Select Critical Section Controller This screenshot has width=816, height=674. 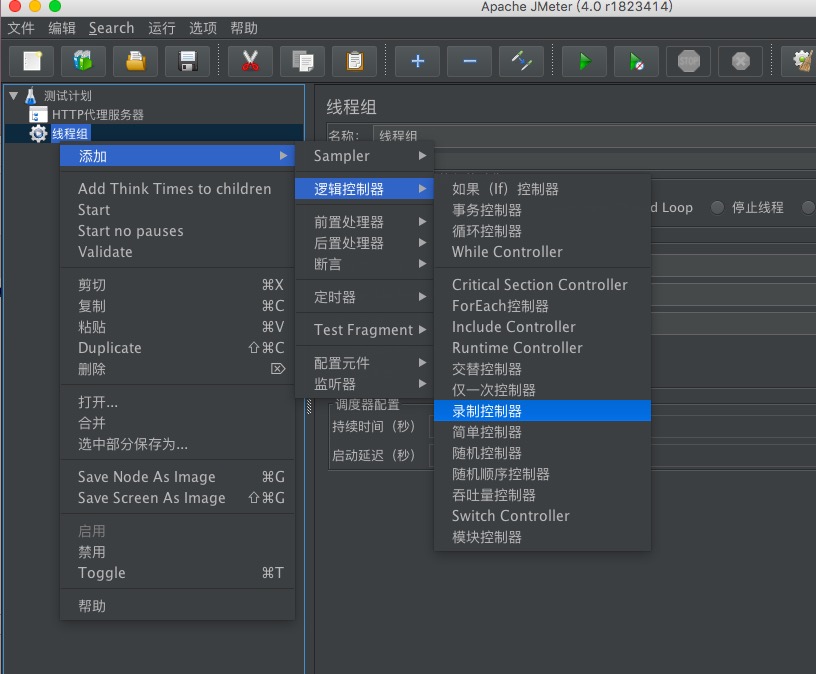(542, 284)
